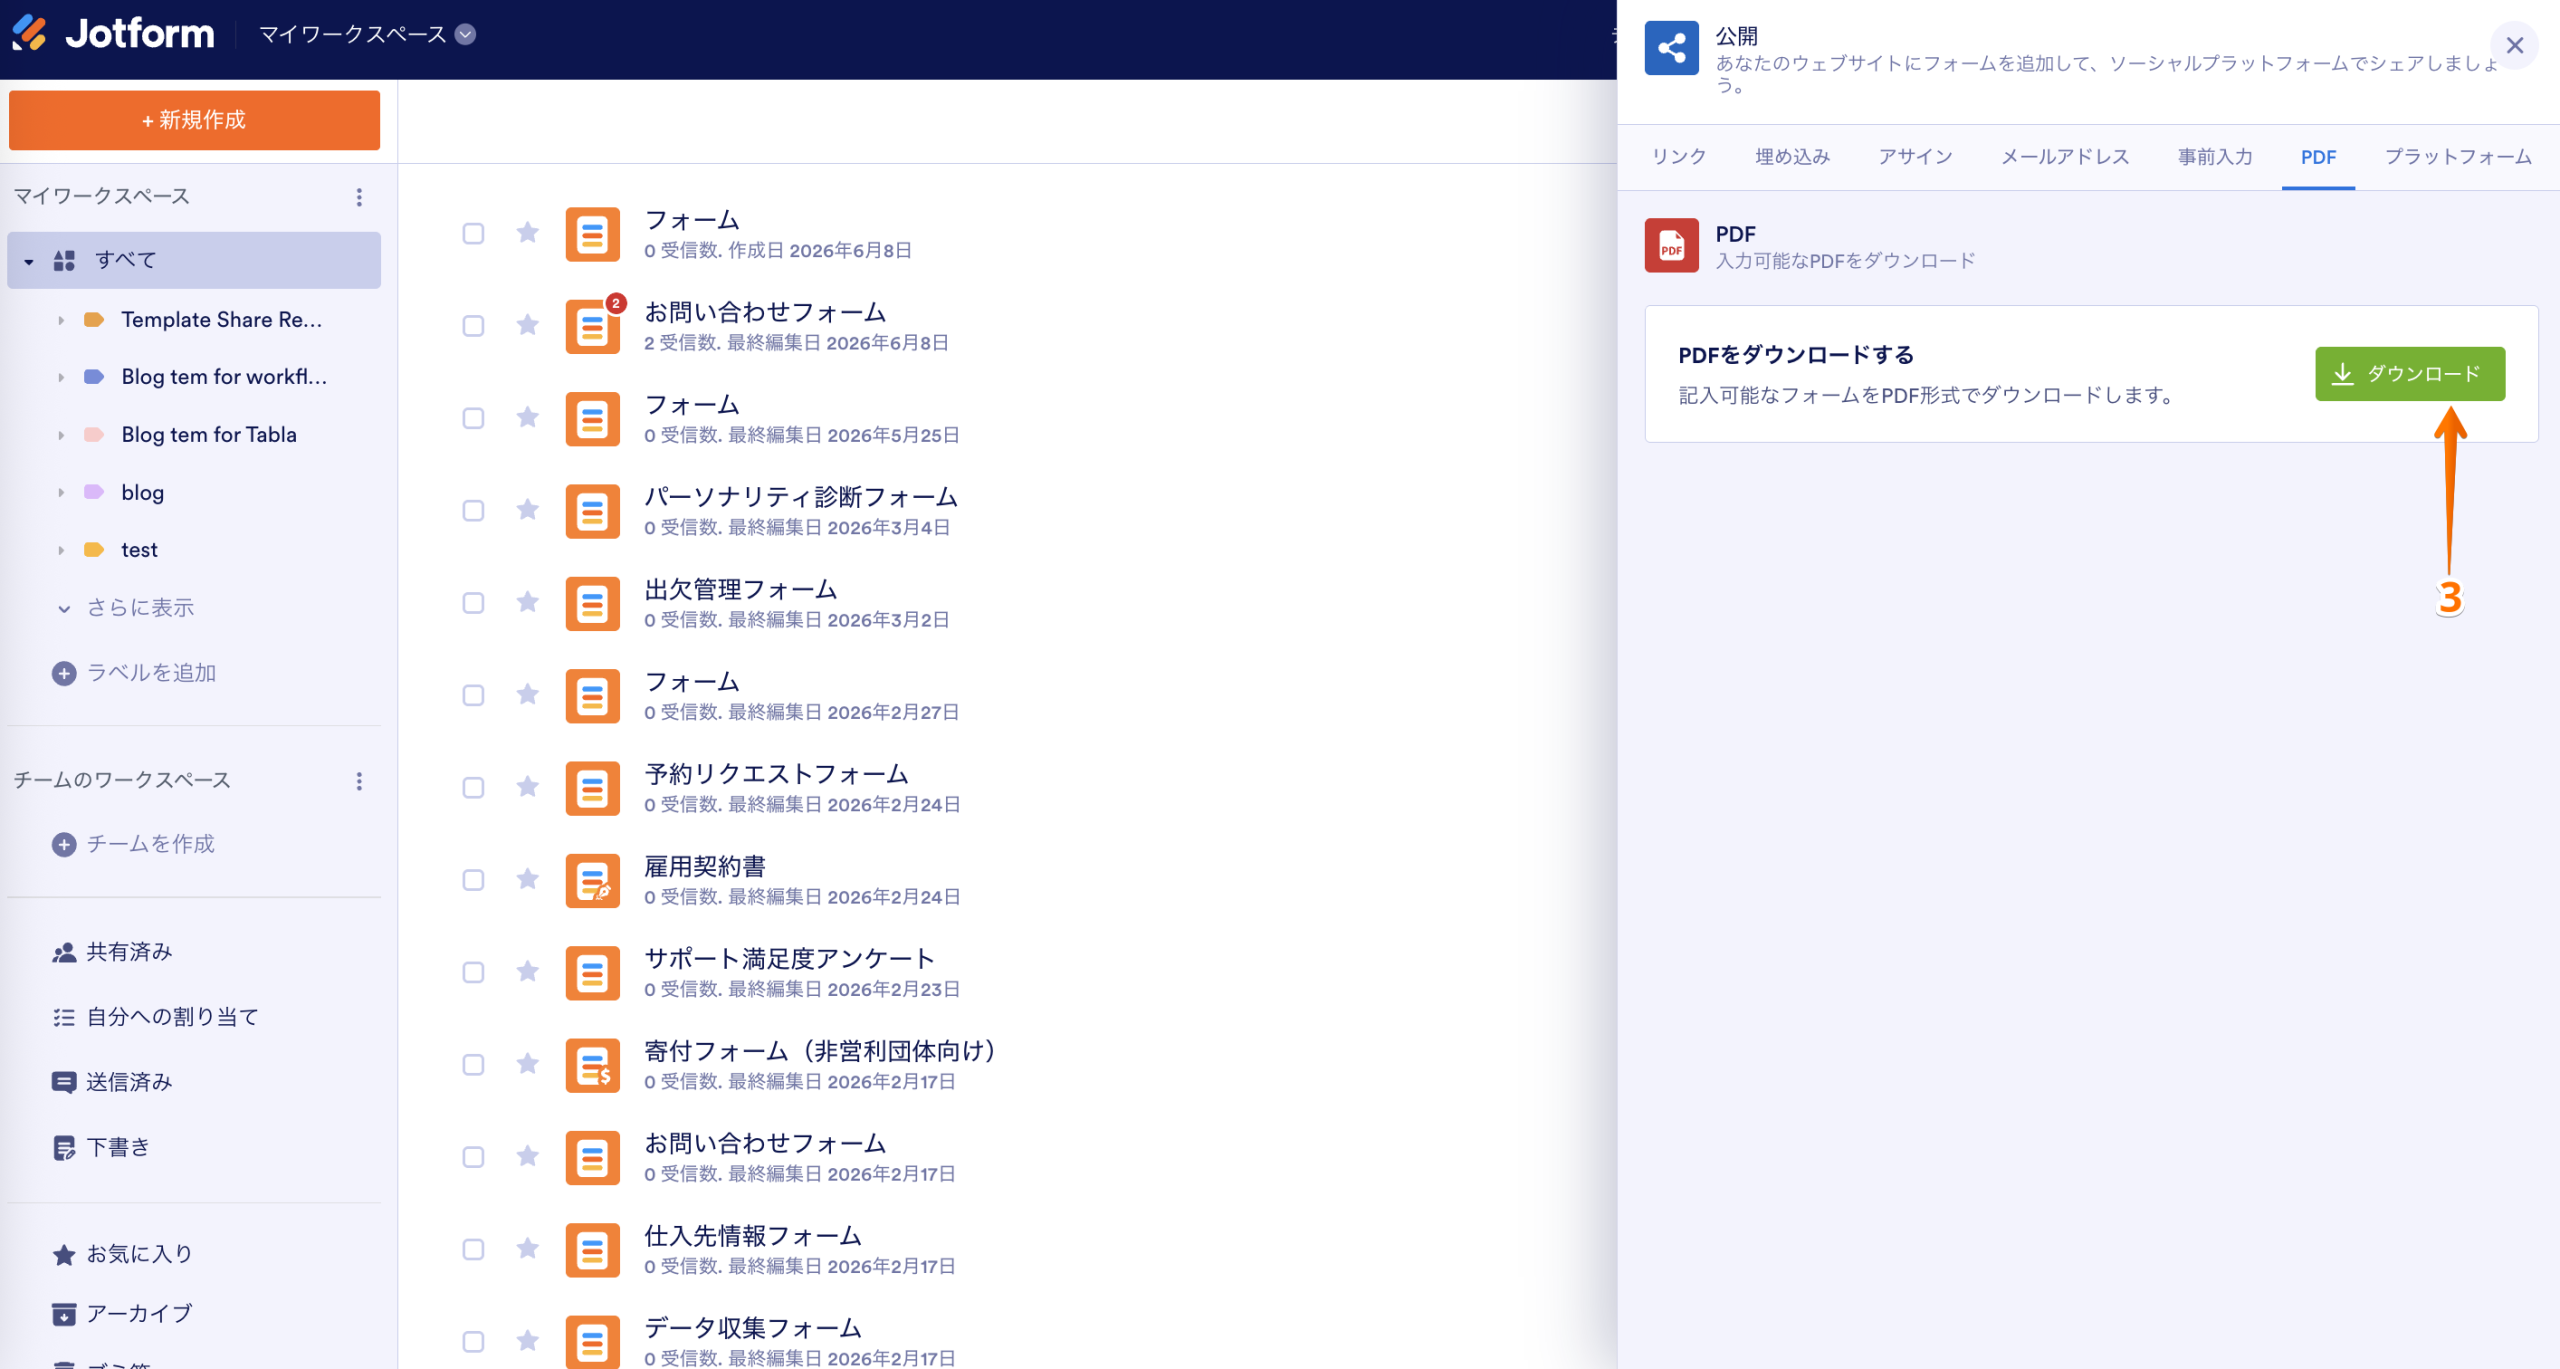Viewport: 2560px width, 1369px height.
Task: Switch to the メールアドレス tab
Action: tap(2065, 157)
